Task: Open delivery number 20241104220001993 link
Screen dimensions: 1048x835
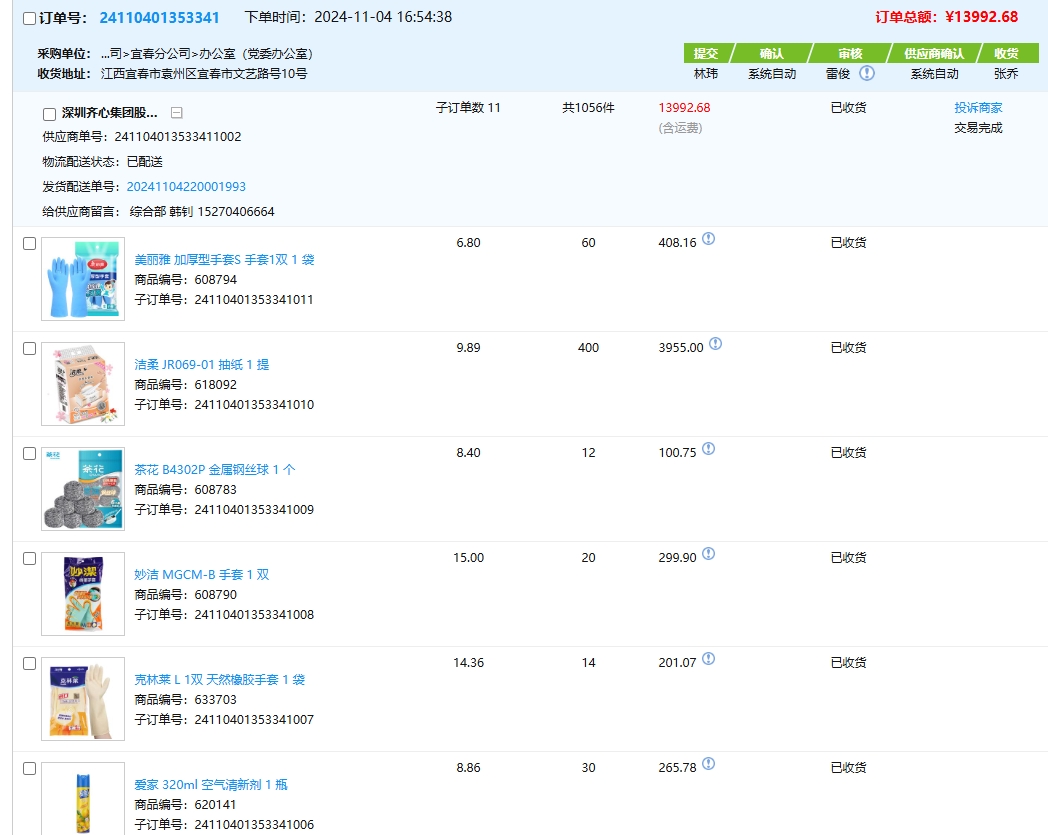Action: (186, 187)
